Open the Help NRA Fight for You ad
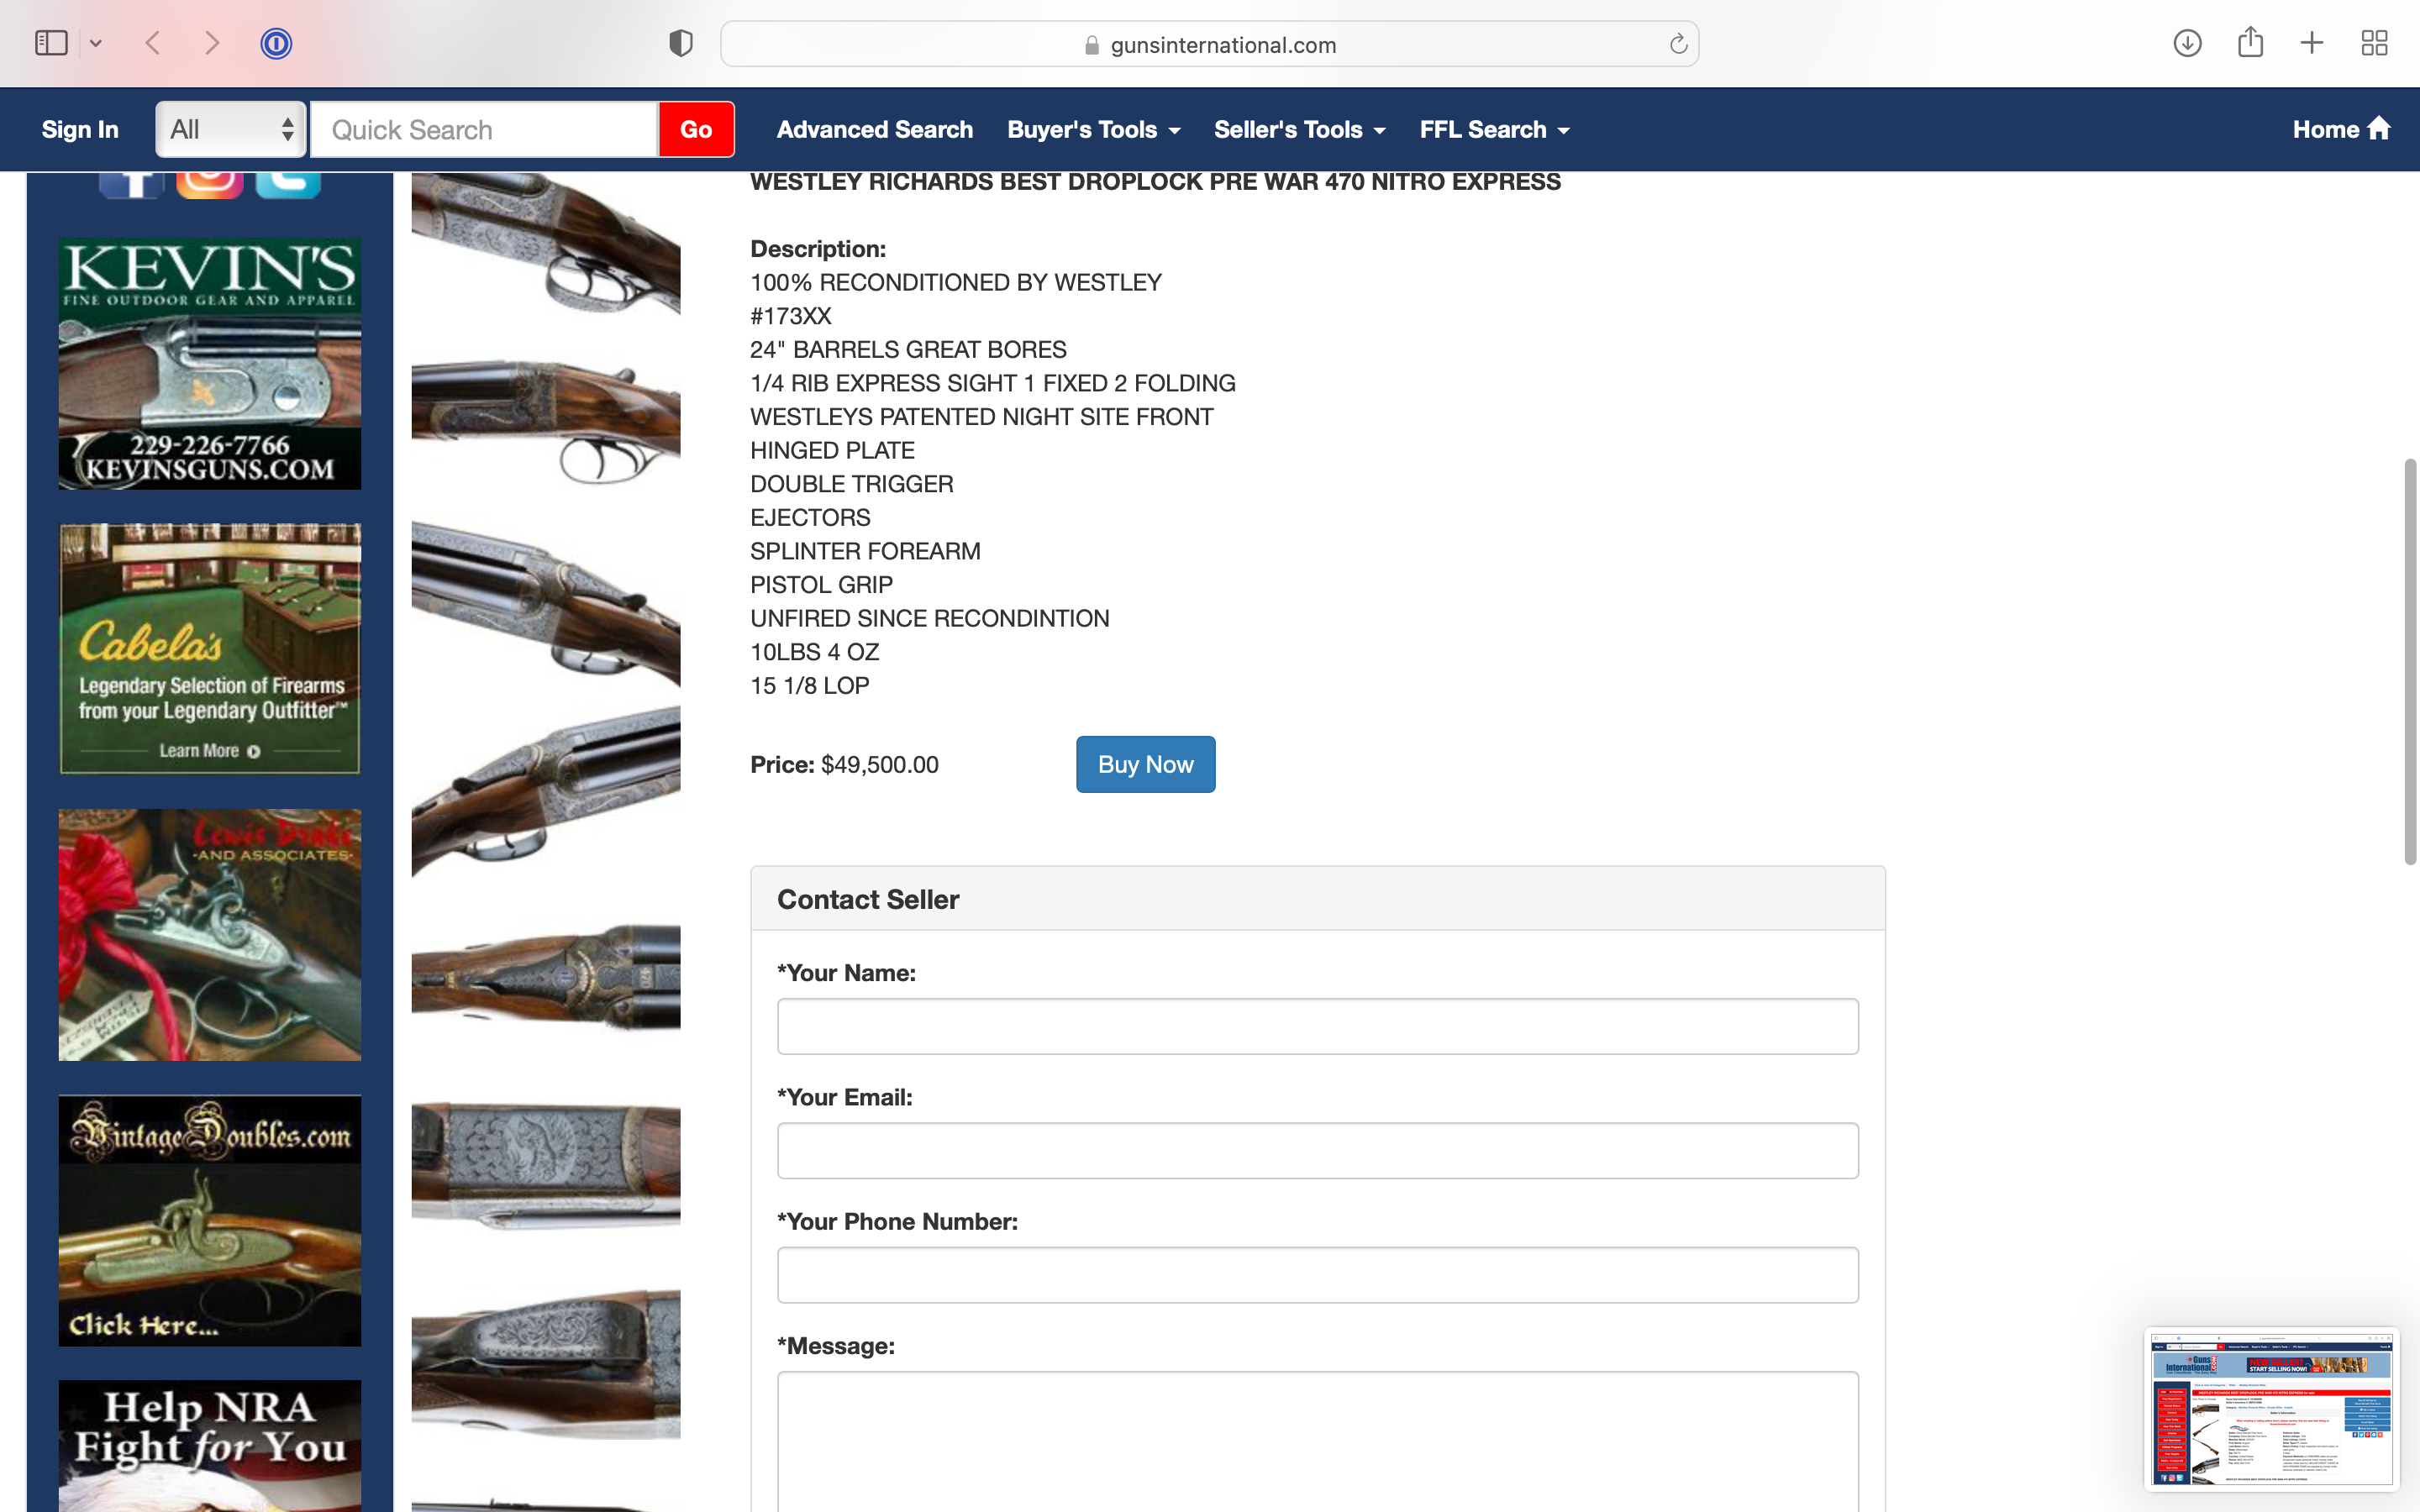The width and height of the screenshot is (2420, 1512). tap(210, 1446)
